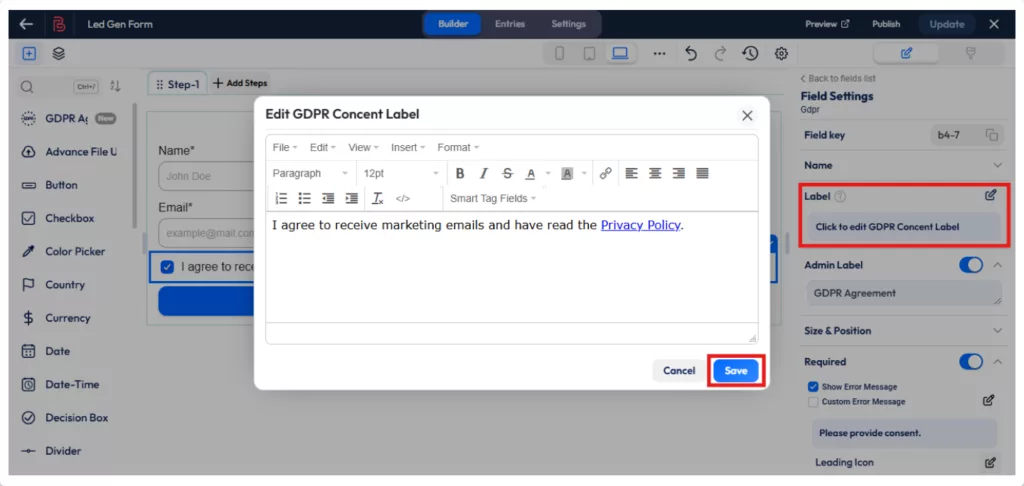Viewport: 1024px width, 486px height.
Task: Select the tablet device view icon
Action: tap(589, 54)
